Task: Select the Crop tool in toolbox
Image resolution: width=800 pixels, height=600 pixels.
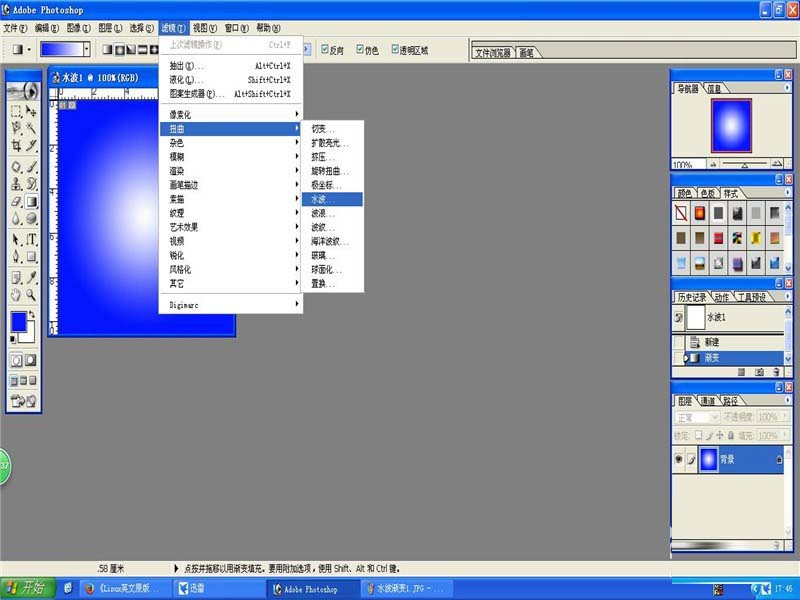Action: [16, 146]
